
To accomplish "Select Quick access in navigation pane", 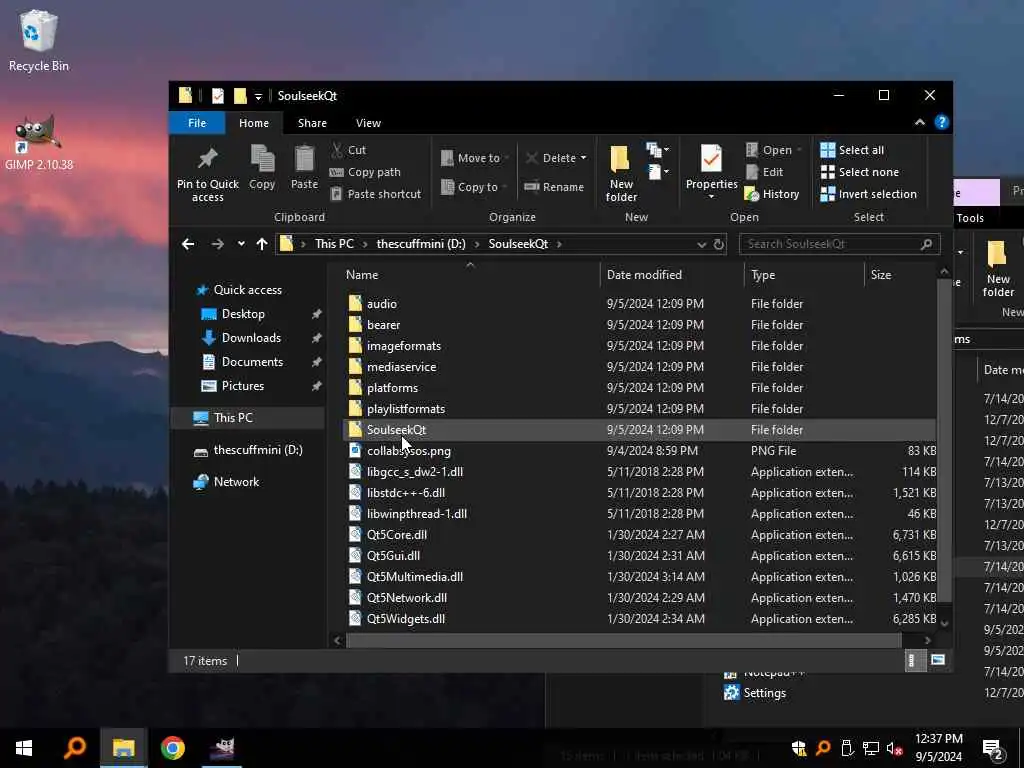I will [x=248, y=290].
